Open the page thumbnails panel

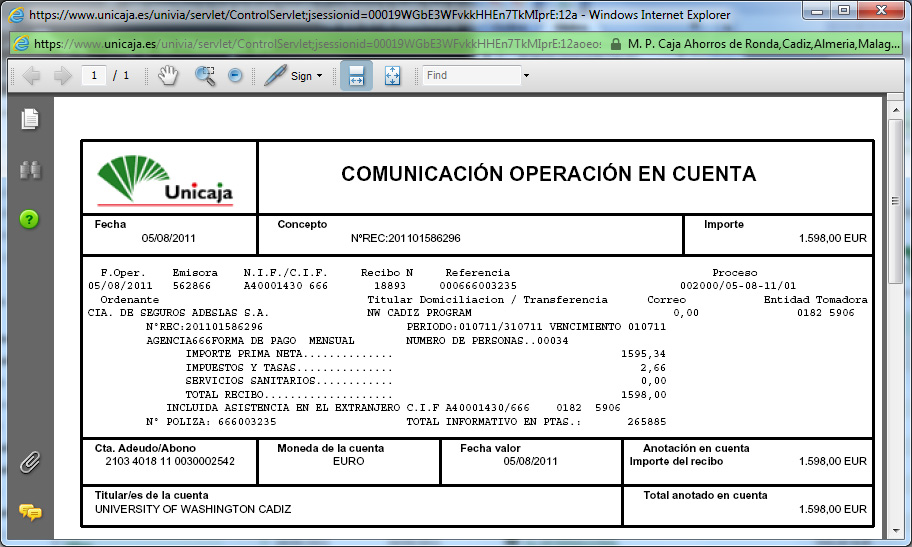click(x=30, y=119)
